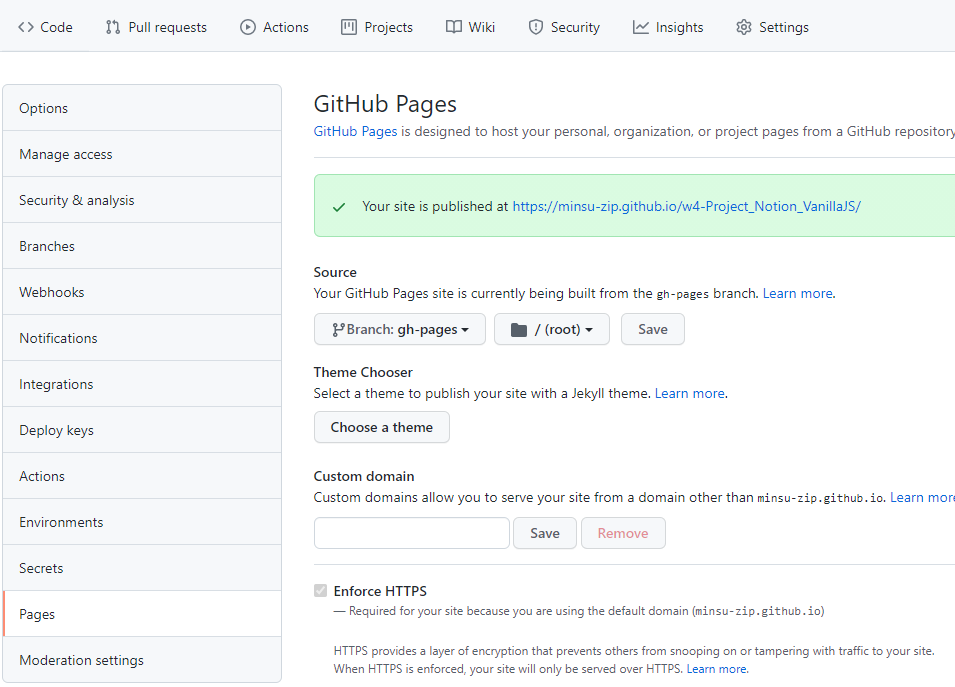Open the / (root) folder dropdown
Screen dimensions: 955x687
552,329
